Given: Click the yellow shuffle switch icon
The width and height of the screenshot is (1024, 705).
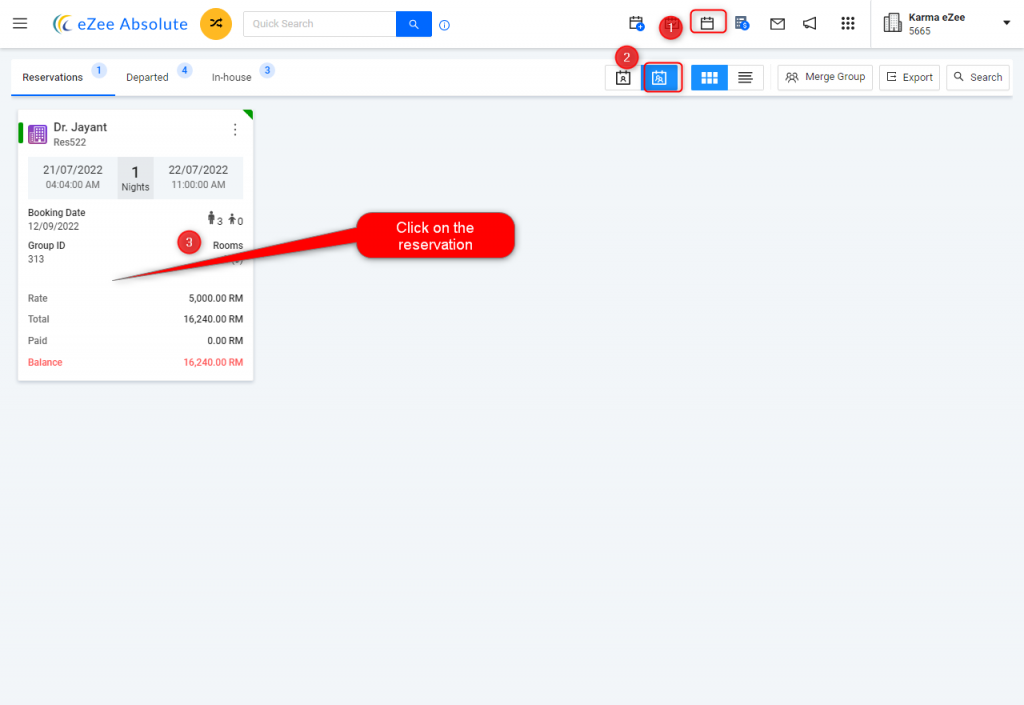Looking at the screenshot, I should tap(216, 24).
